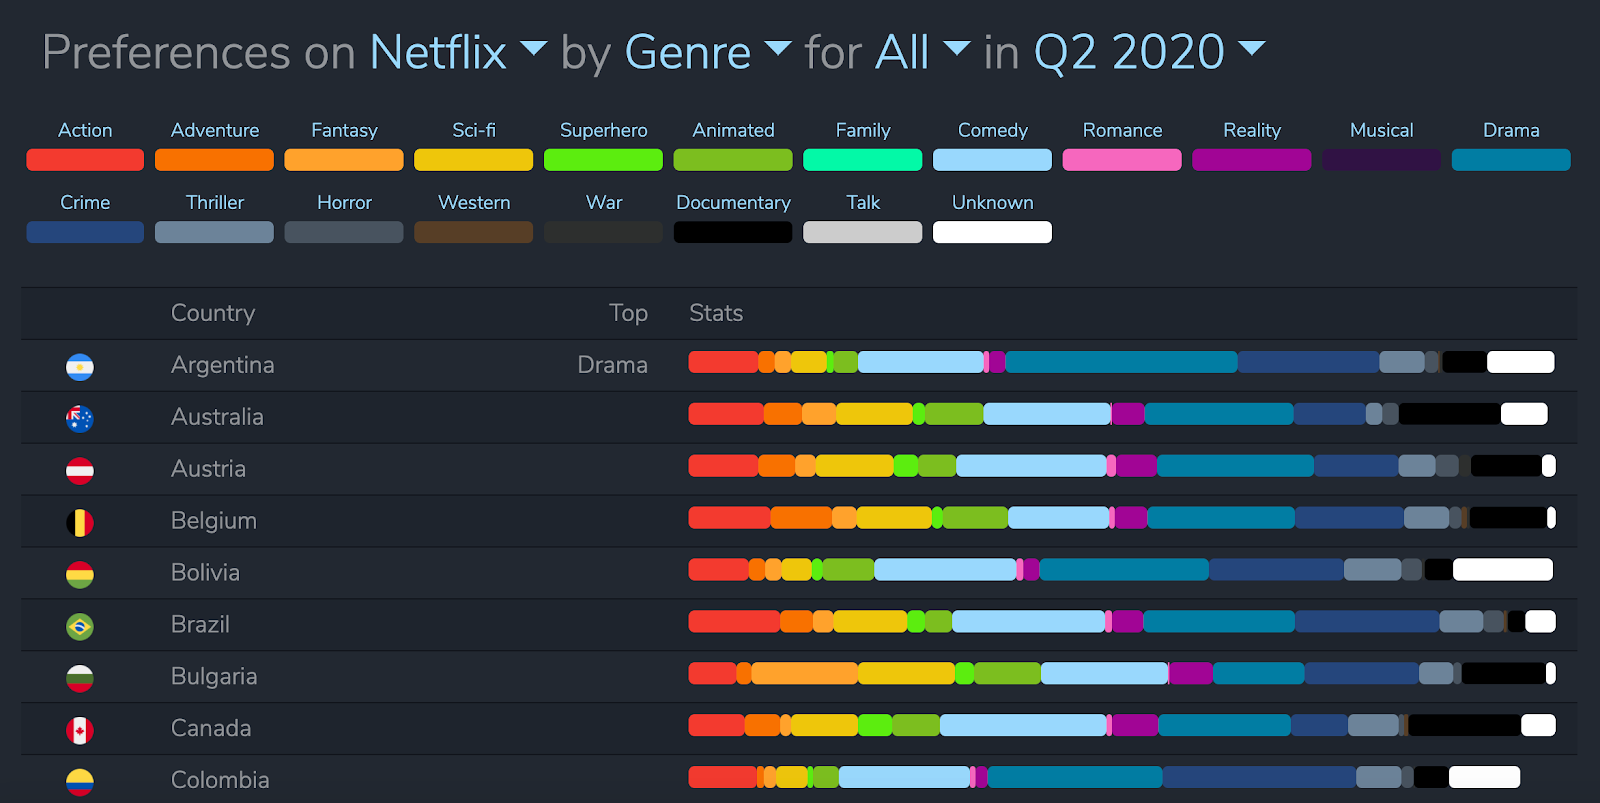Select the pink Romance genre swatch
The height and width of the screenshot is (803, 1600).
pos(1122,160)
